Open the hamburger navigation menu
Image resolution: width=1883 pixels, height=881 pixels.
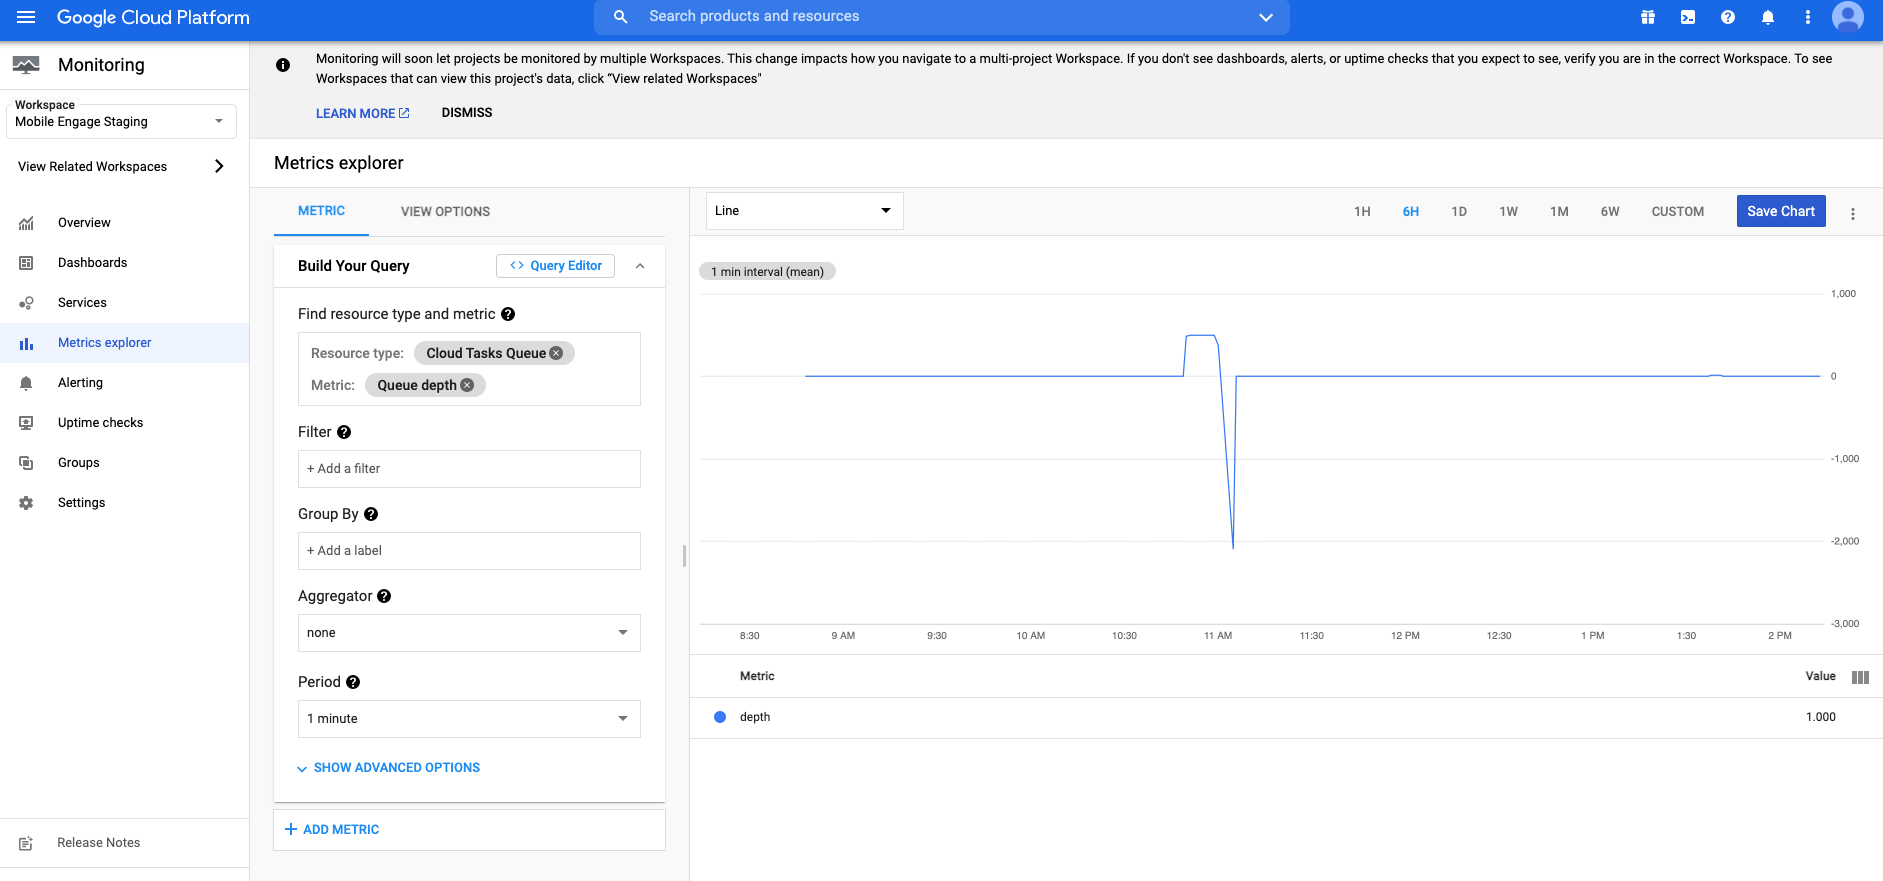(26, 17)
